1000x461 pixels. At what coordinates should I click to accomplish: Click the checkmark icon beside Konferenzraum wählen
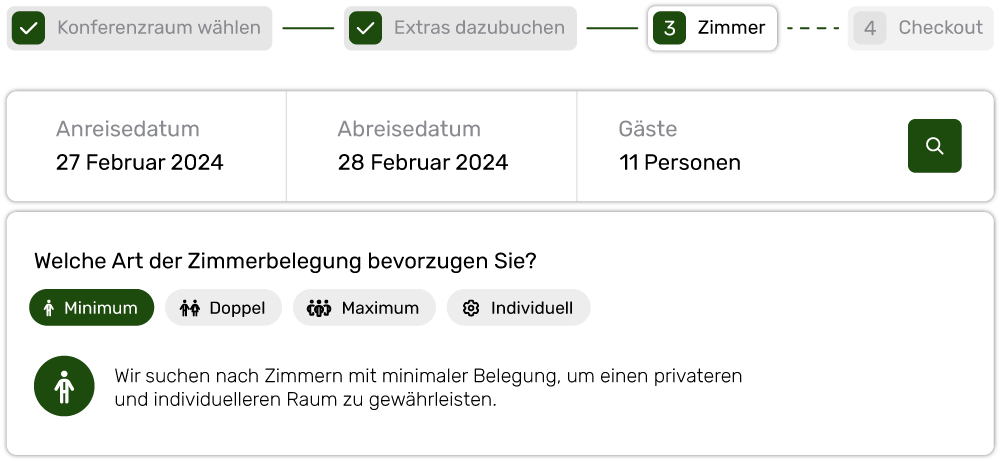pos(28,28)
